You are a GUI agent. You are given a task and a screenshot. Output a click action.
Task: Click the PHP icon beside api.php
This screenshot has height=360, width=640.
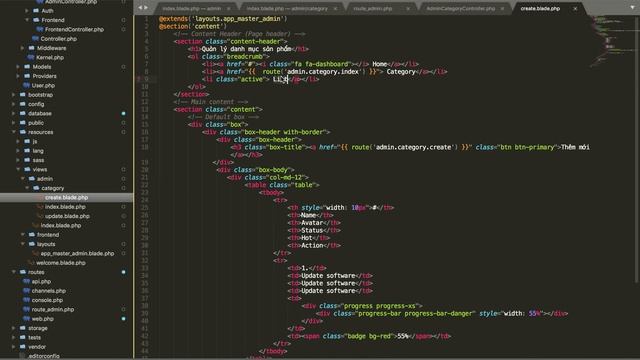click(27, 281)
